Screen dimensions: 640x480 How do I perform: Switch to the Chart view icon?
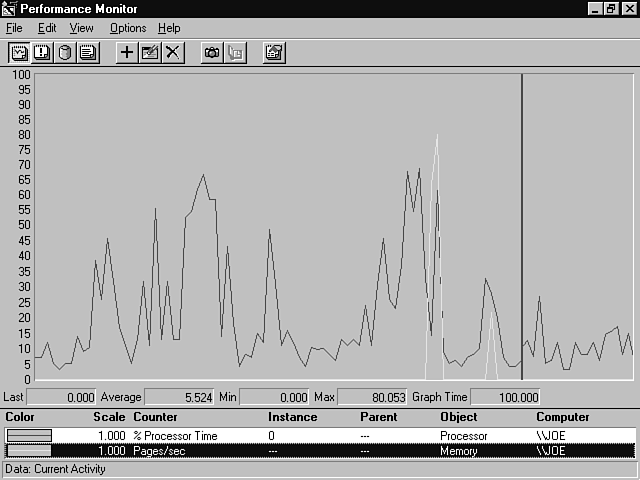coord(19,53)
